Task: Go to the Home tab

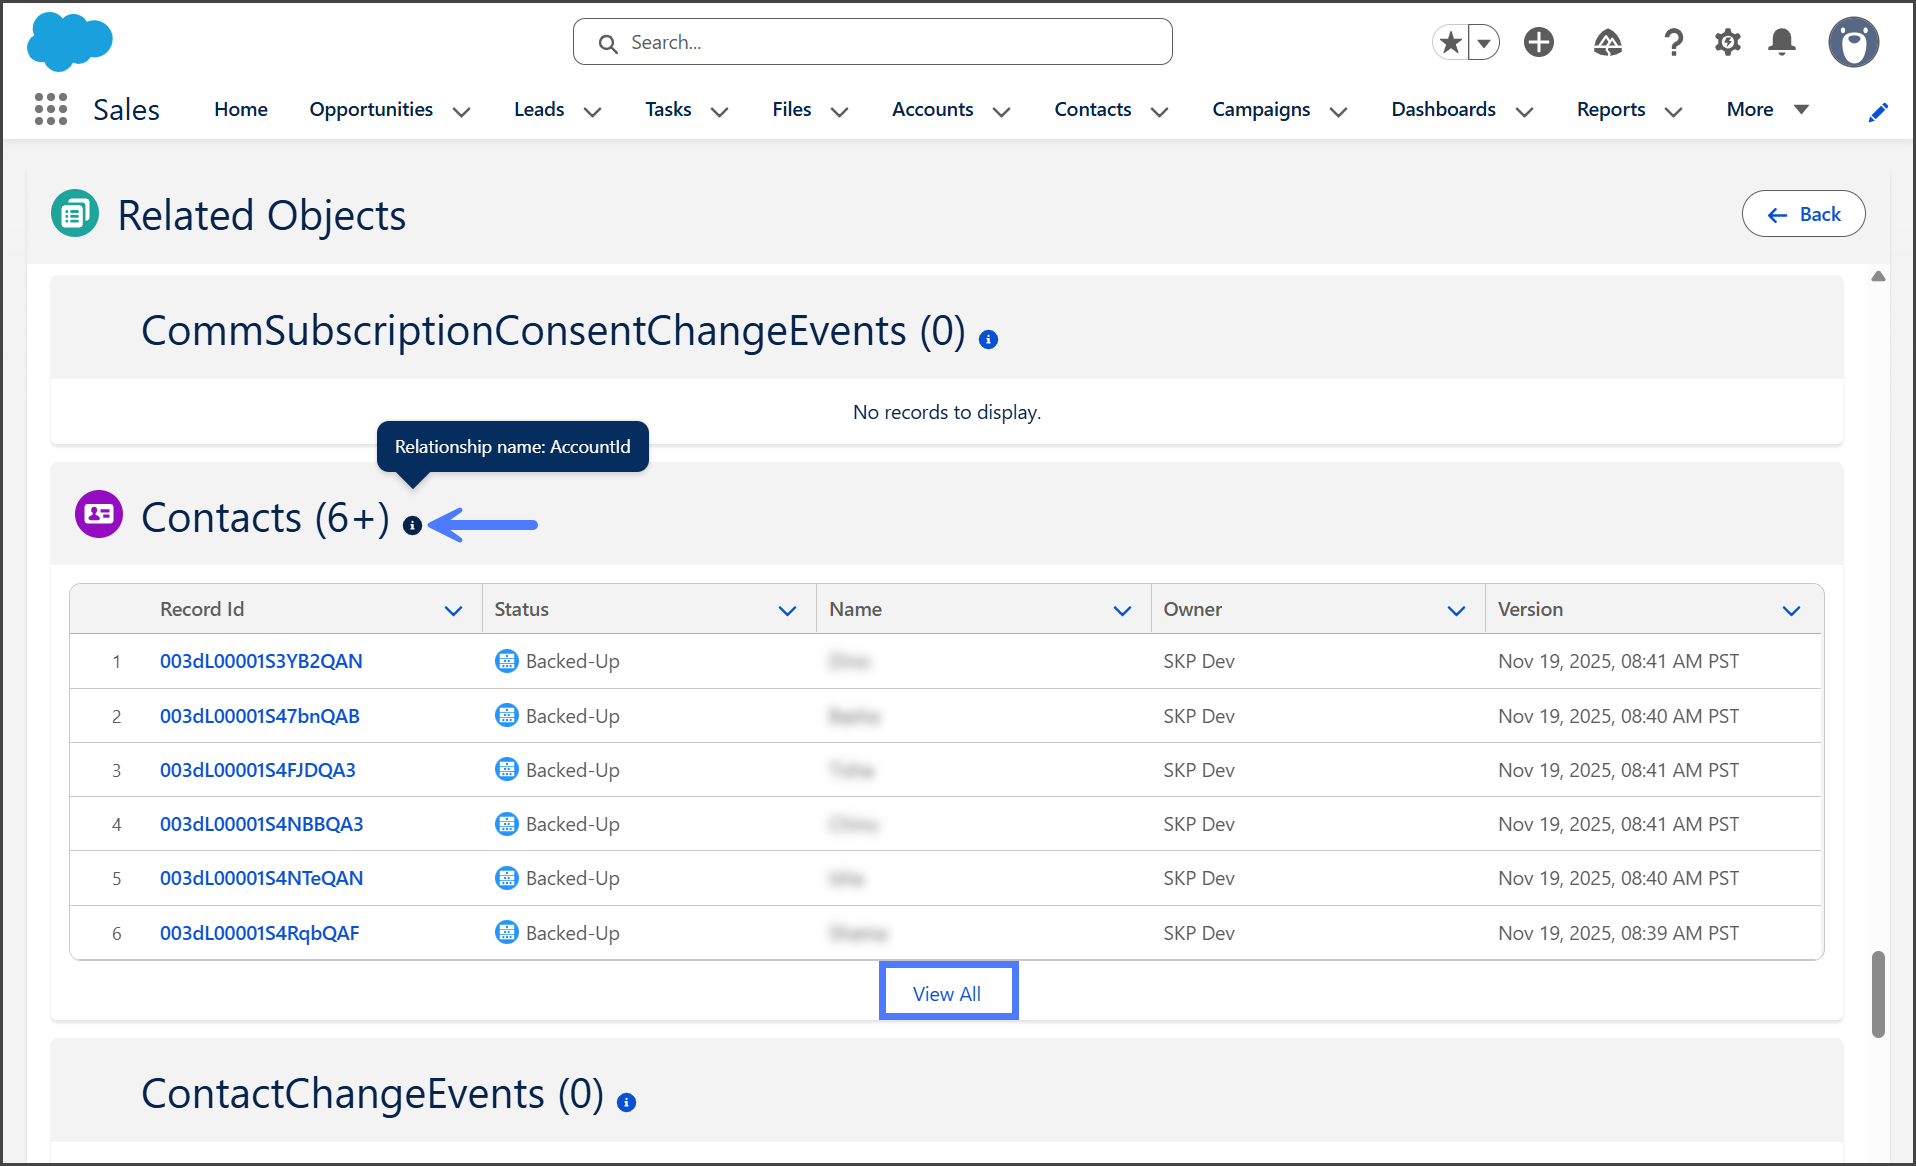Action: (240, 109)
